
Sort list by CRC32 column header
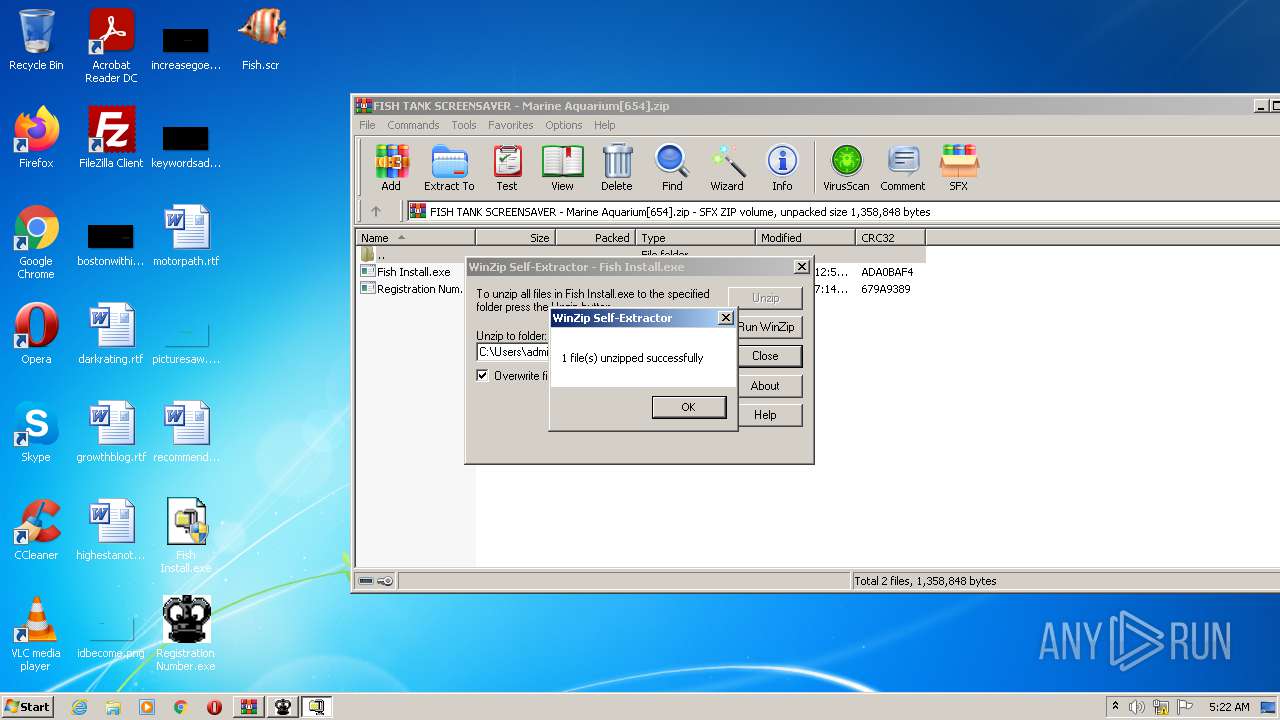(890, 238)
